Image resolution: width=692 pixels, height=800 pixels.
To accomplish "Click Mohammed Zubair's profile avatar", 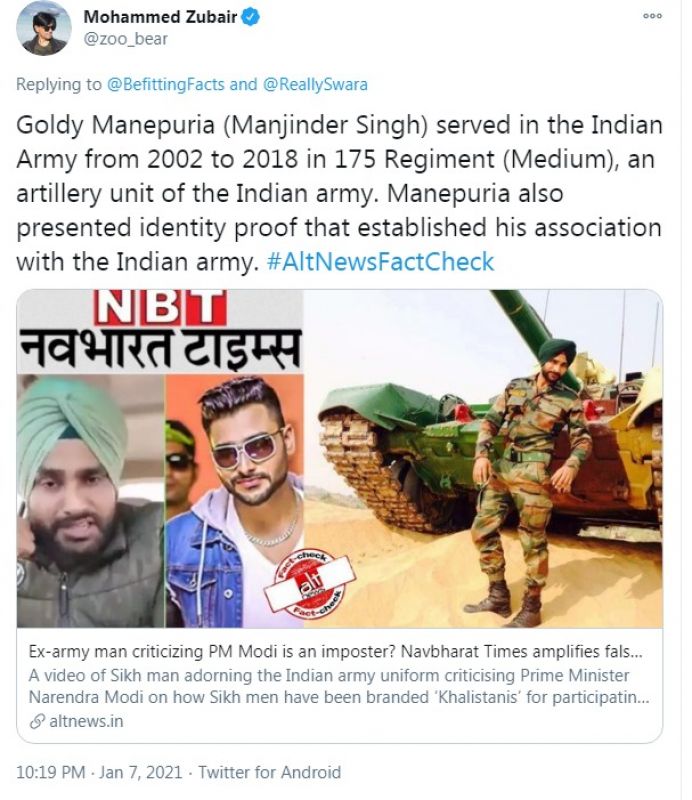I will pyautogui.click(x=44, y=29).
